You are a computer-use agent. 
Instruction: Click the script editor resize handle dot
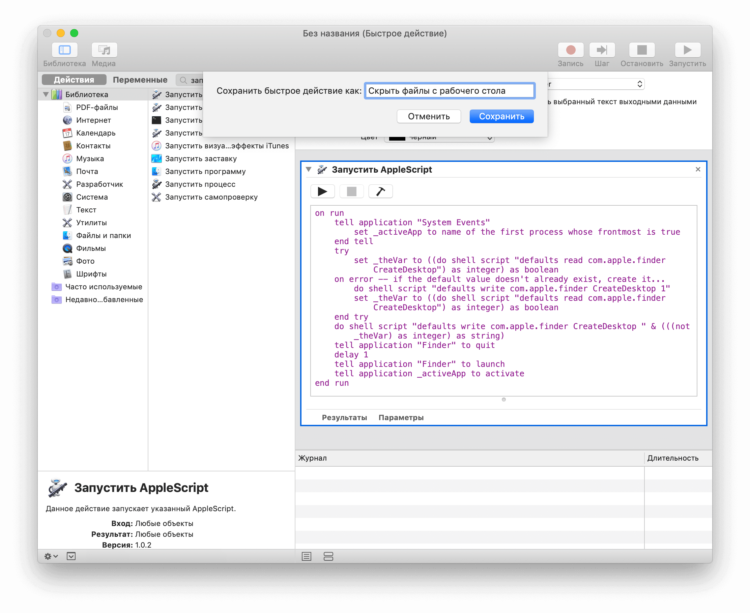click(x=503, y=400)
